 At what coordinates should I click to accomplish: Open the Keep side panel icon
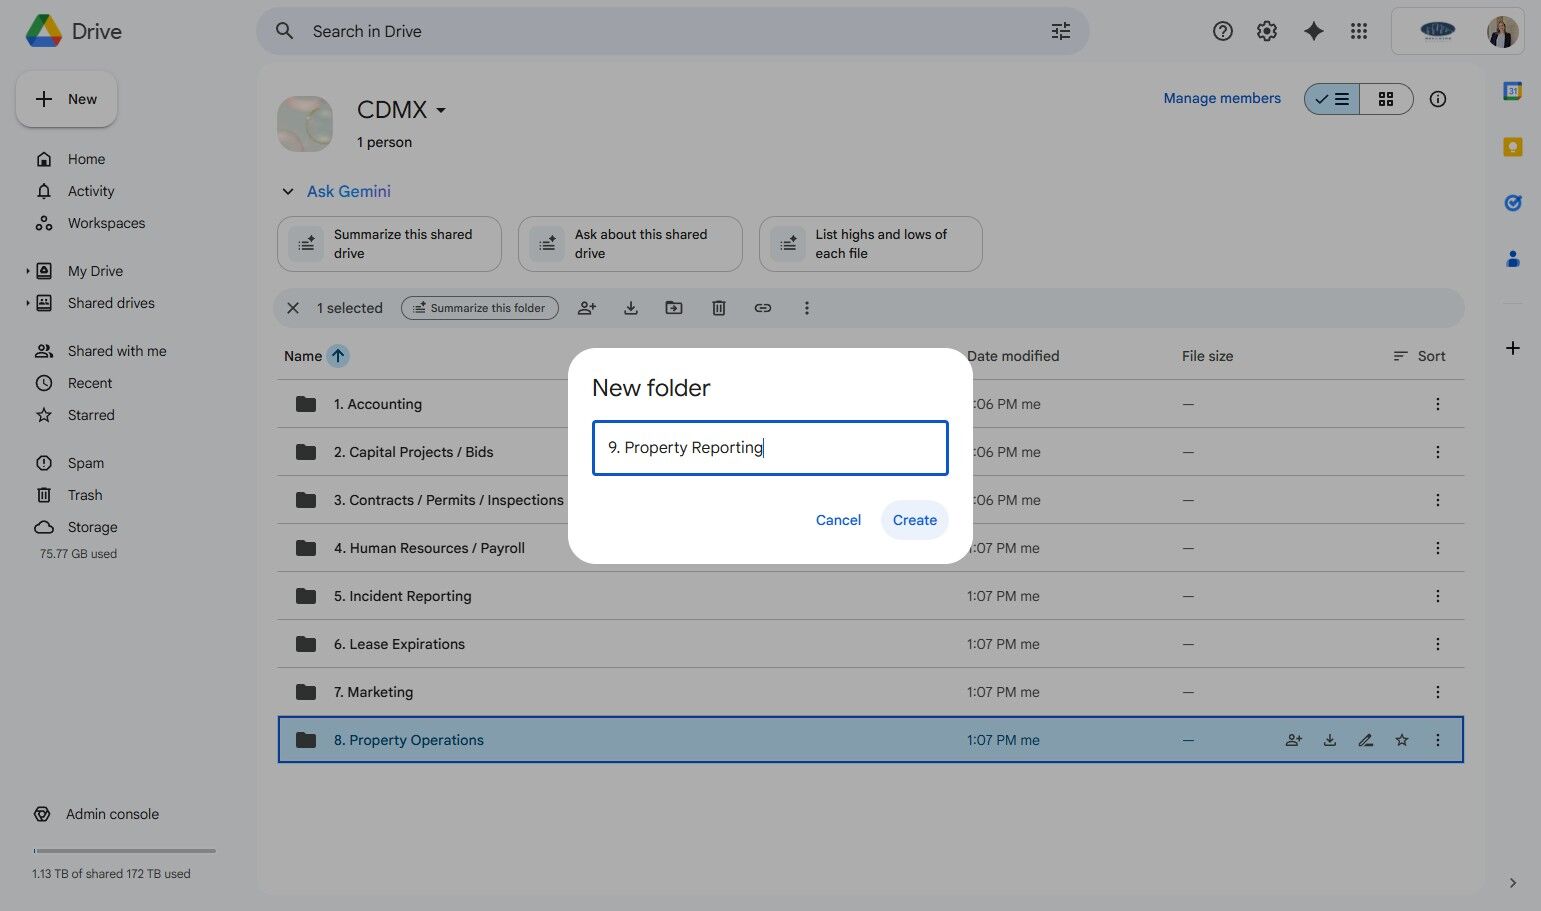click(x=1513, y=147)
